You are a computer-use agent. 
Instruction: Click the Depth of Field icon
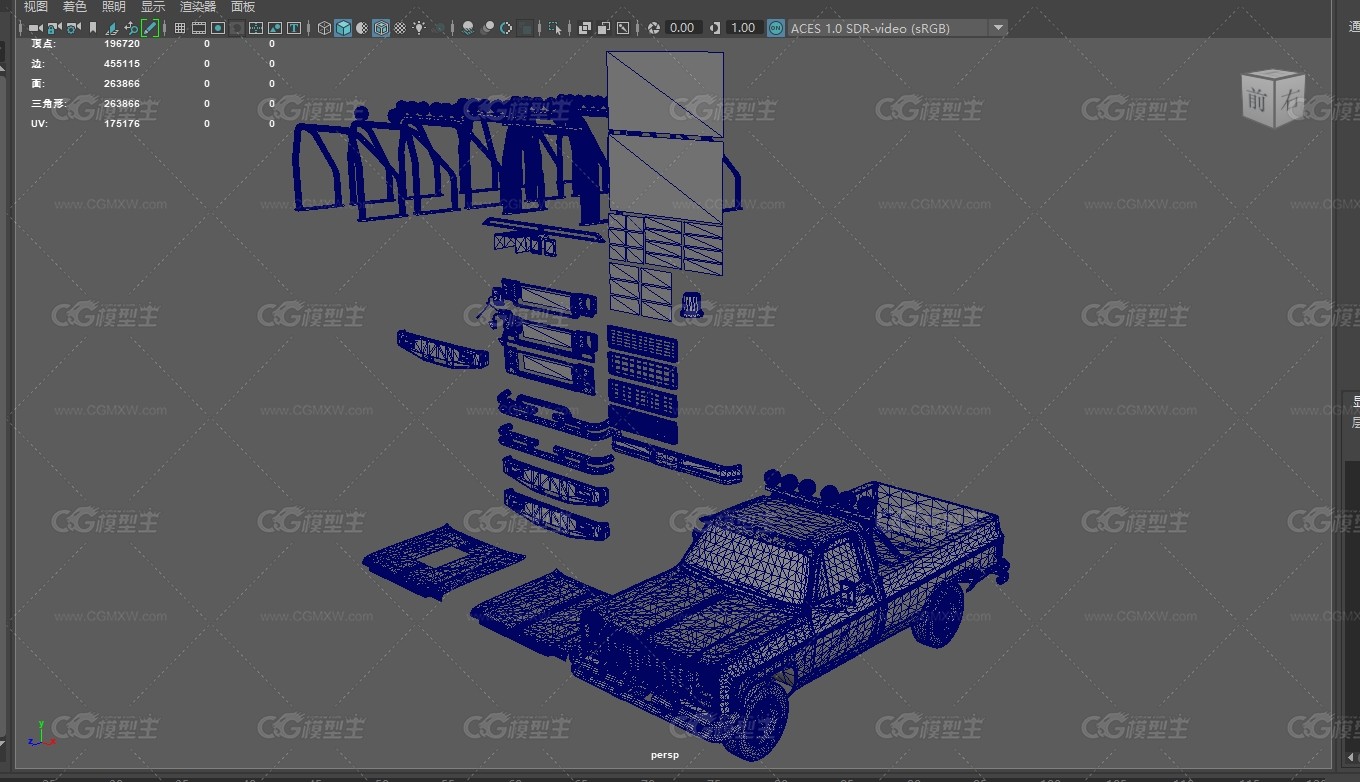click(525, 28)
